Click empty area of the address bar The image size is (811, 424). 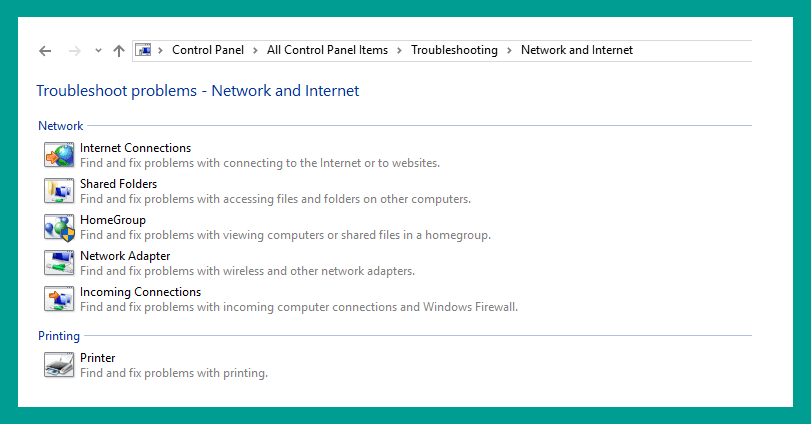(693, 51)
